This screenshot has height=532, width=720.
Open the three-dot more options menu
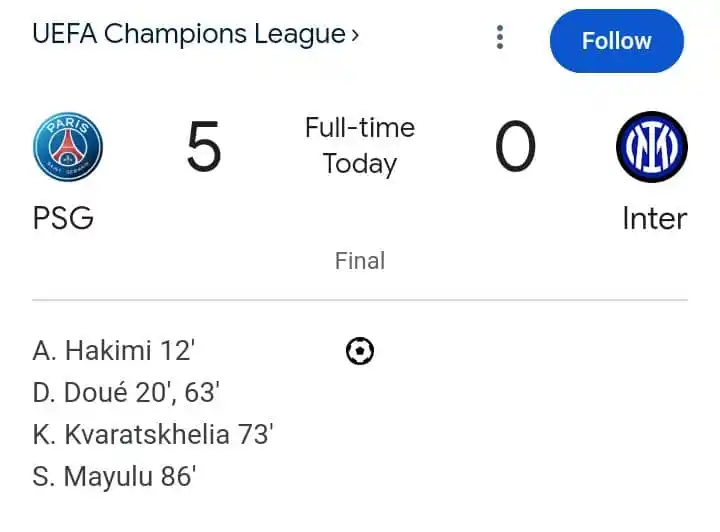pyautogui.click(x=500, y=37)
